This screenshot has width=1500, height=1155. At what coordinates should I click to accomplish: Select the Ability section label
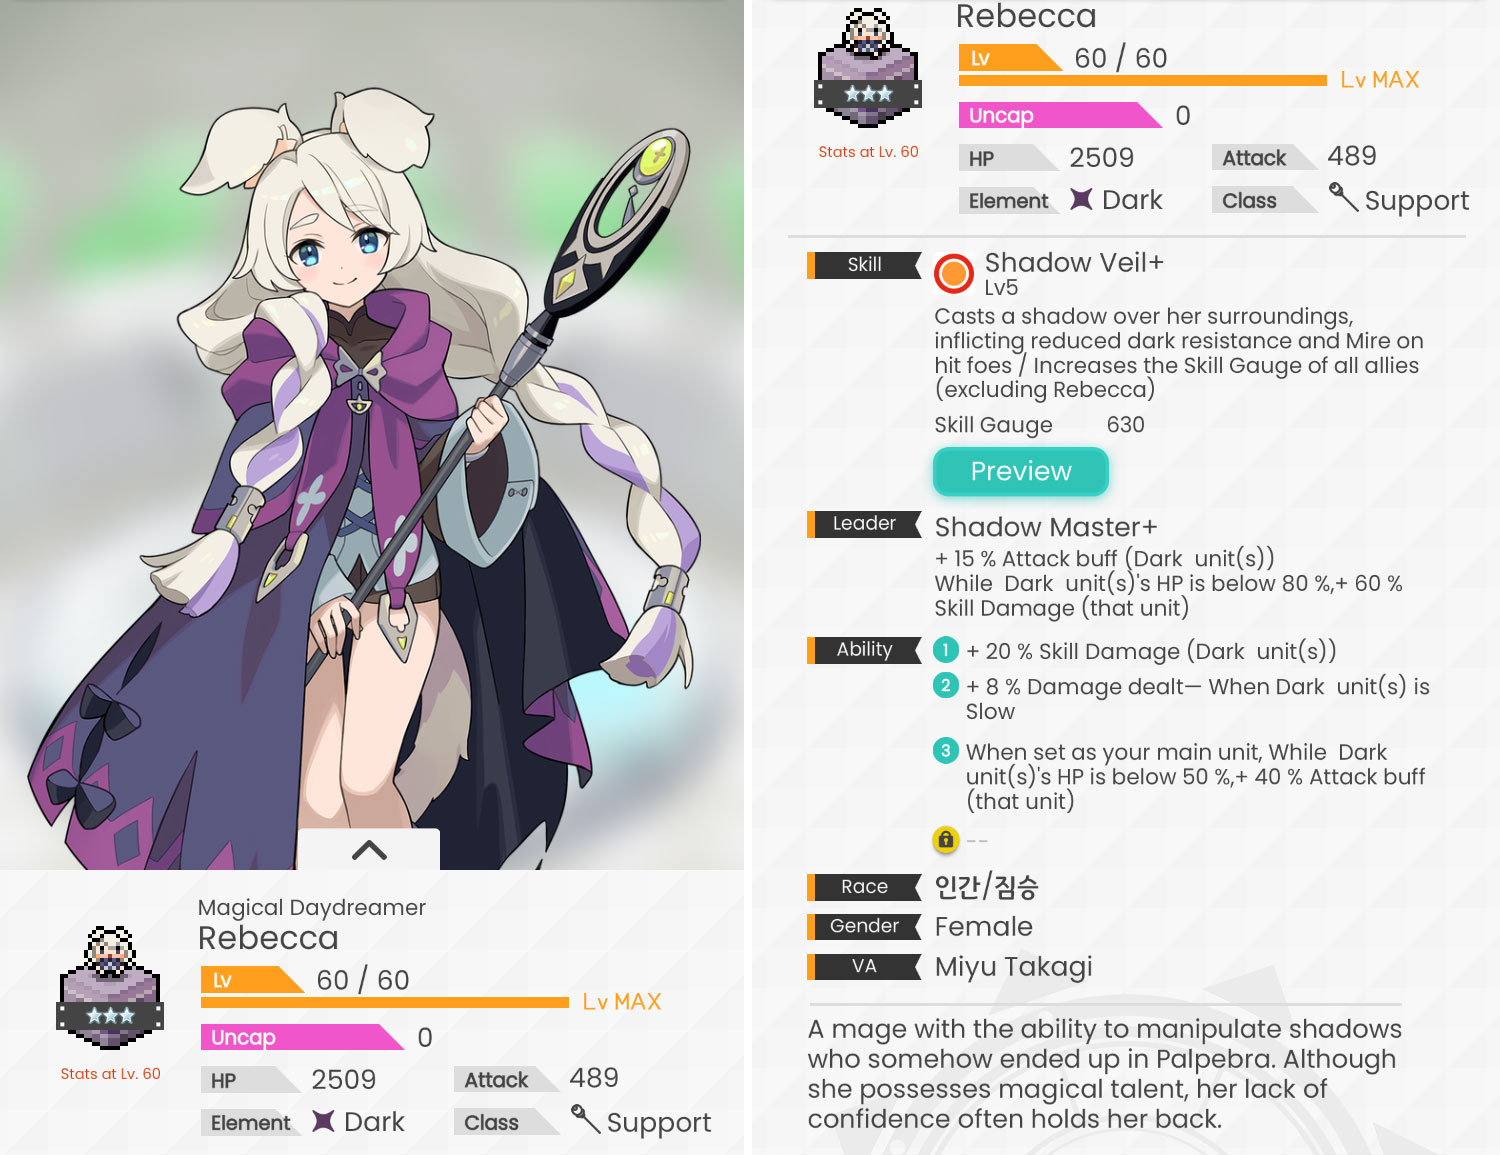[x=864, y=650]
